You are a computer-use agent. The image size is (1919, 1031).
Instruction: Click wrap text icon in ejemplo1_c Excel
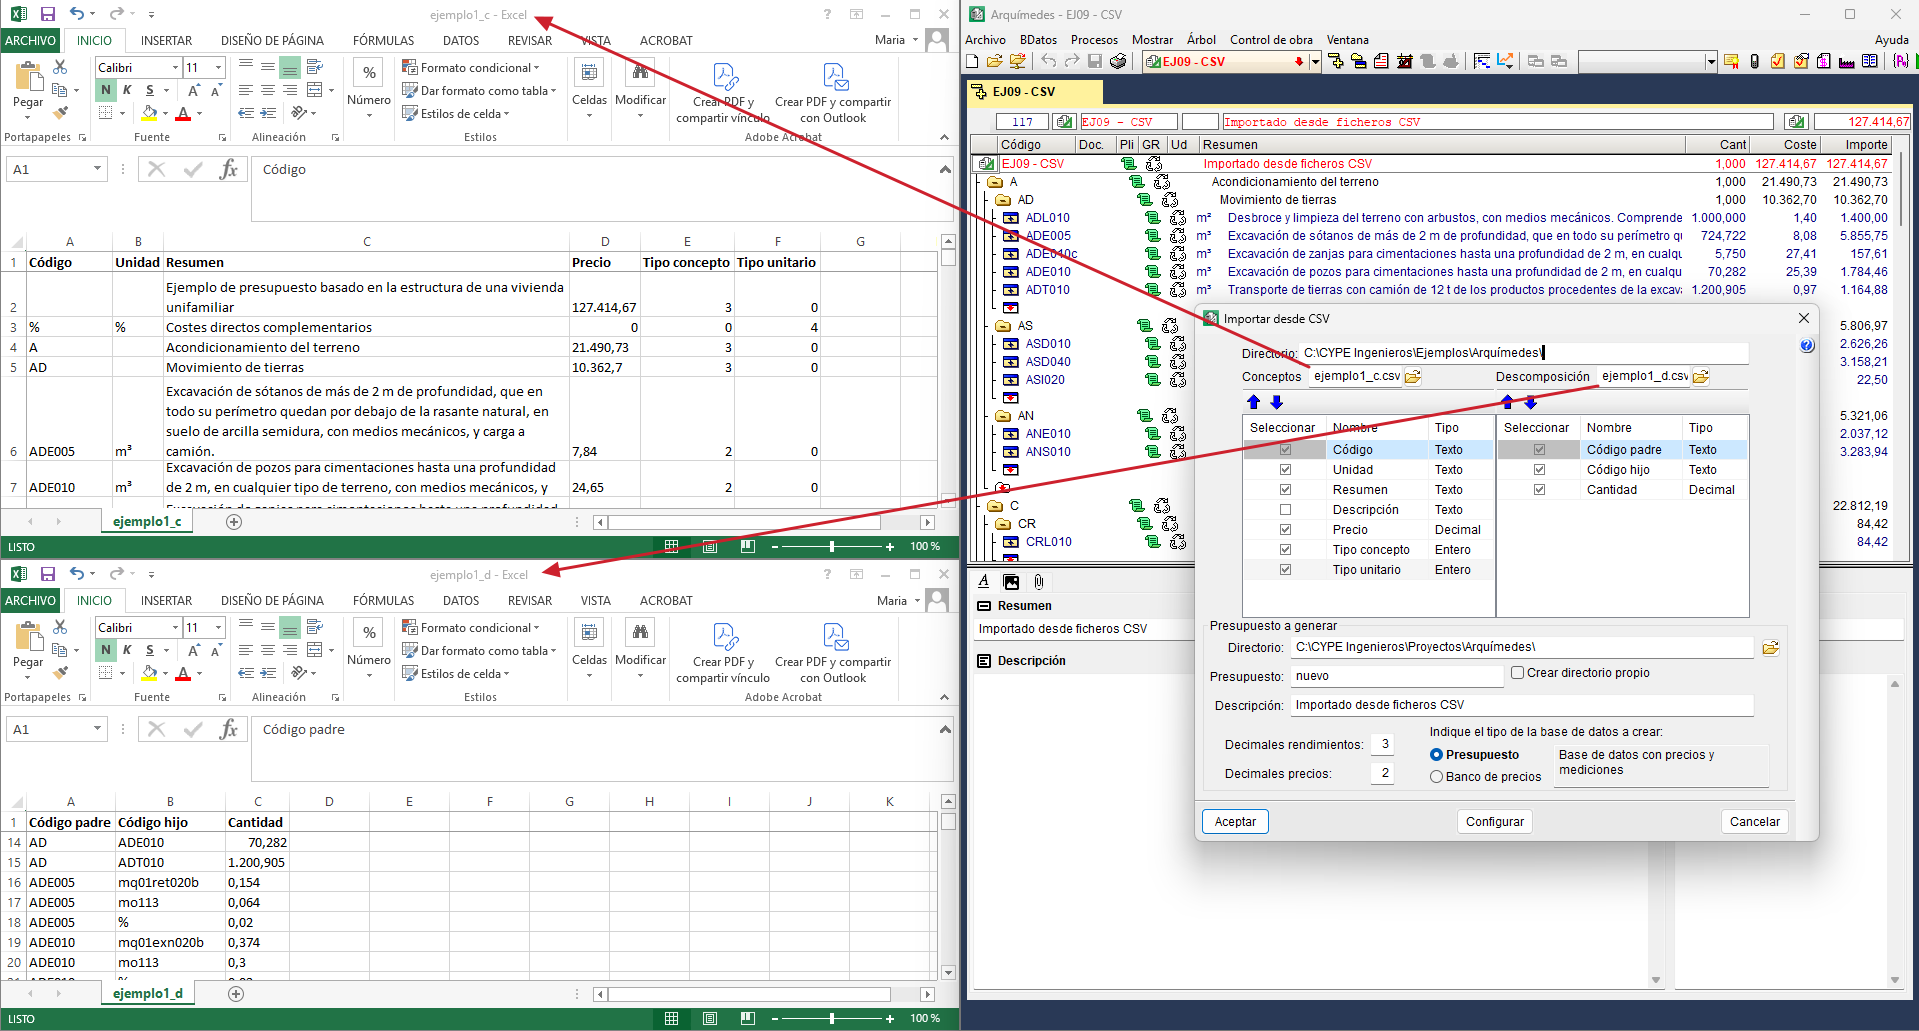coord(315,67)
